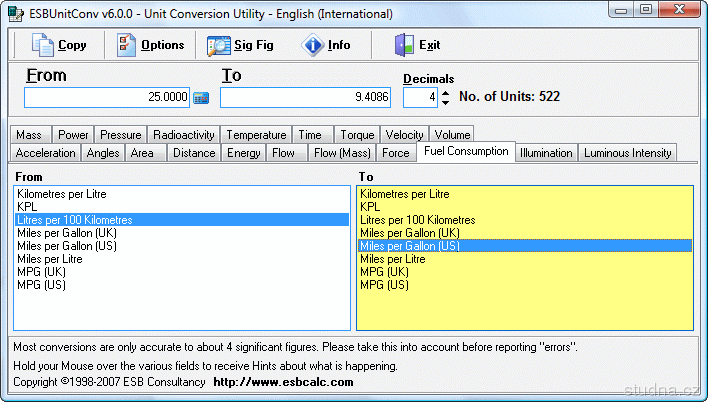Switch to the Luminous Intensity tab
The width and height of the screenshot is (708, 402).
pos(628,153)
